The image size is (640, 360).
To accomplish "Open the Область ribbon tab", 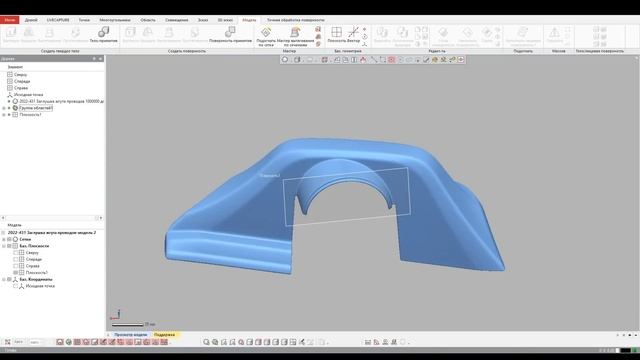I will pyautogui.click(x=148, y=20).
